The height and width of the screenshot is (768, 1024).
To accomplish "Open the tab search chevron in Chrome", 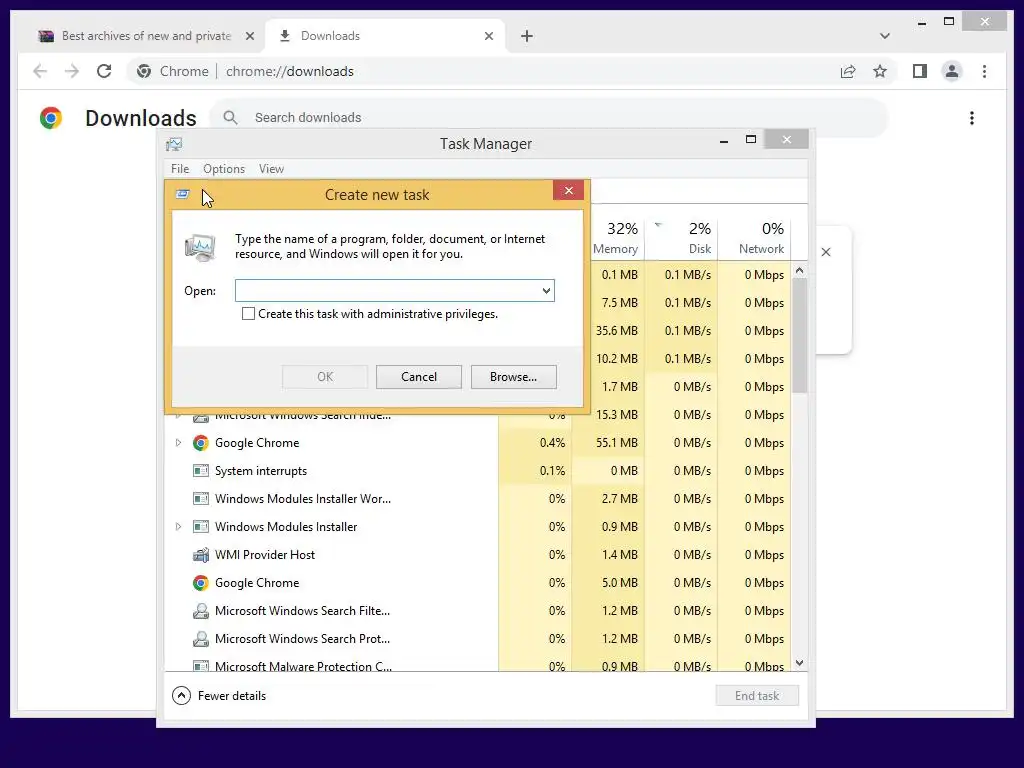I will click(x=884, y=36).
